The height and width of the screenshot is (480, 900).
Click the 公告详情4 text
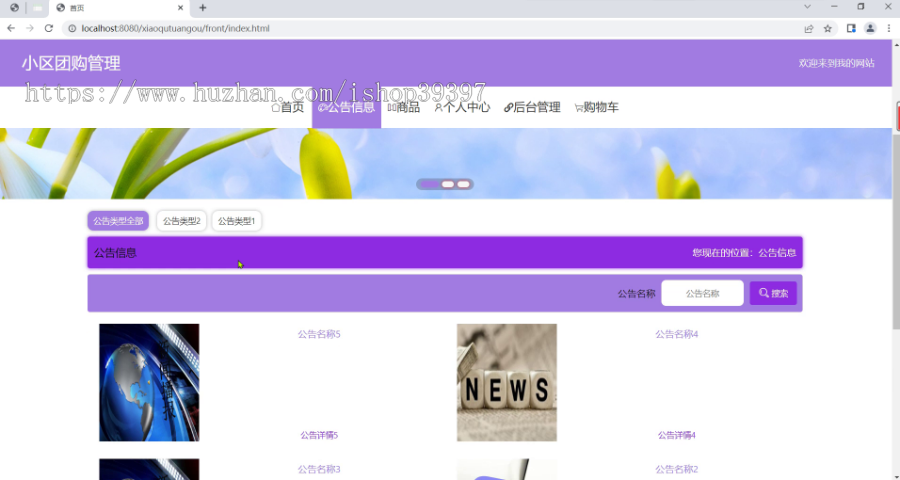pos(677,435)
